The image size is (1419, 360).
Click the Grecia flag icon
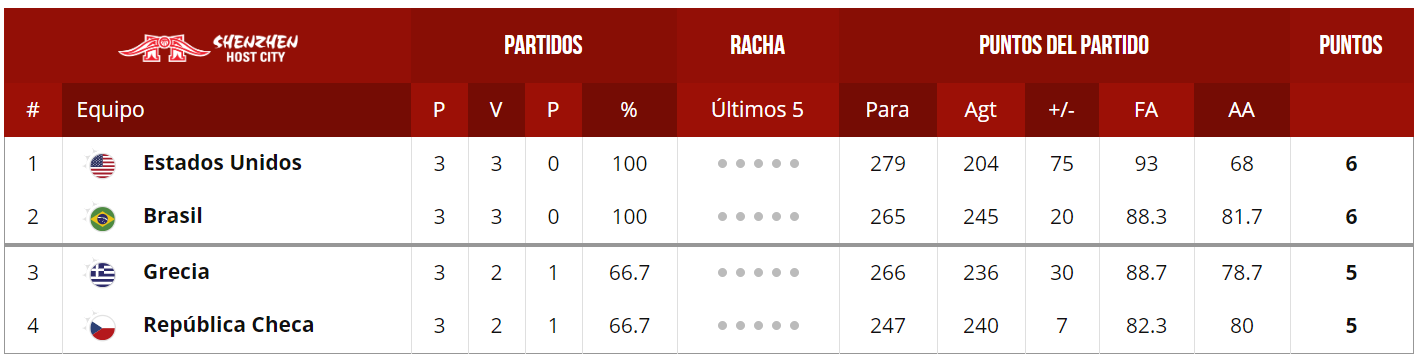coord(102,273)
